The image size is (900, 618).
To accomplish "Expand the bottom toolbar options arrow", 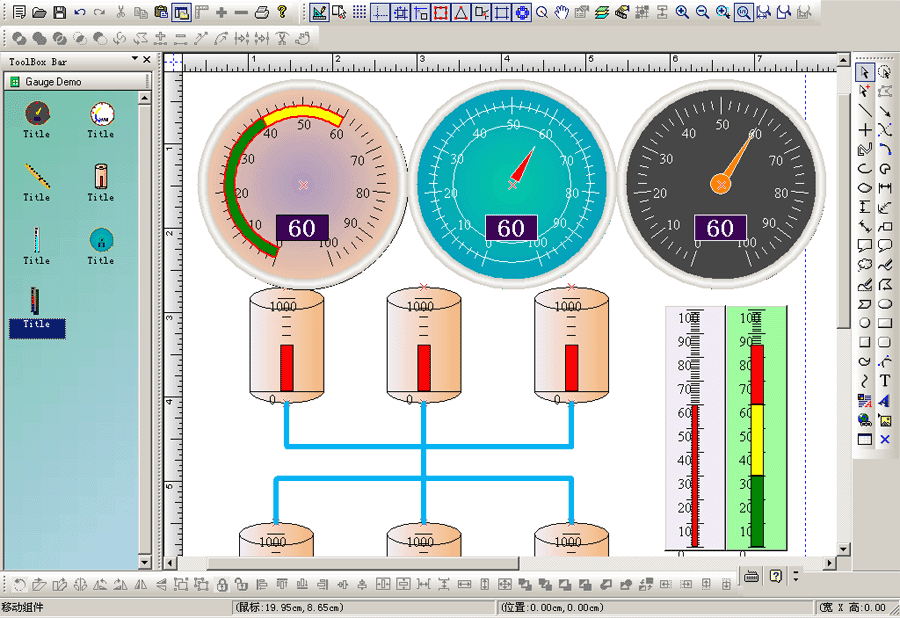I will click(795, 576).
